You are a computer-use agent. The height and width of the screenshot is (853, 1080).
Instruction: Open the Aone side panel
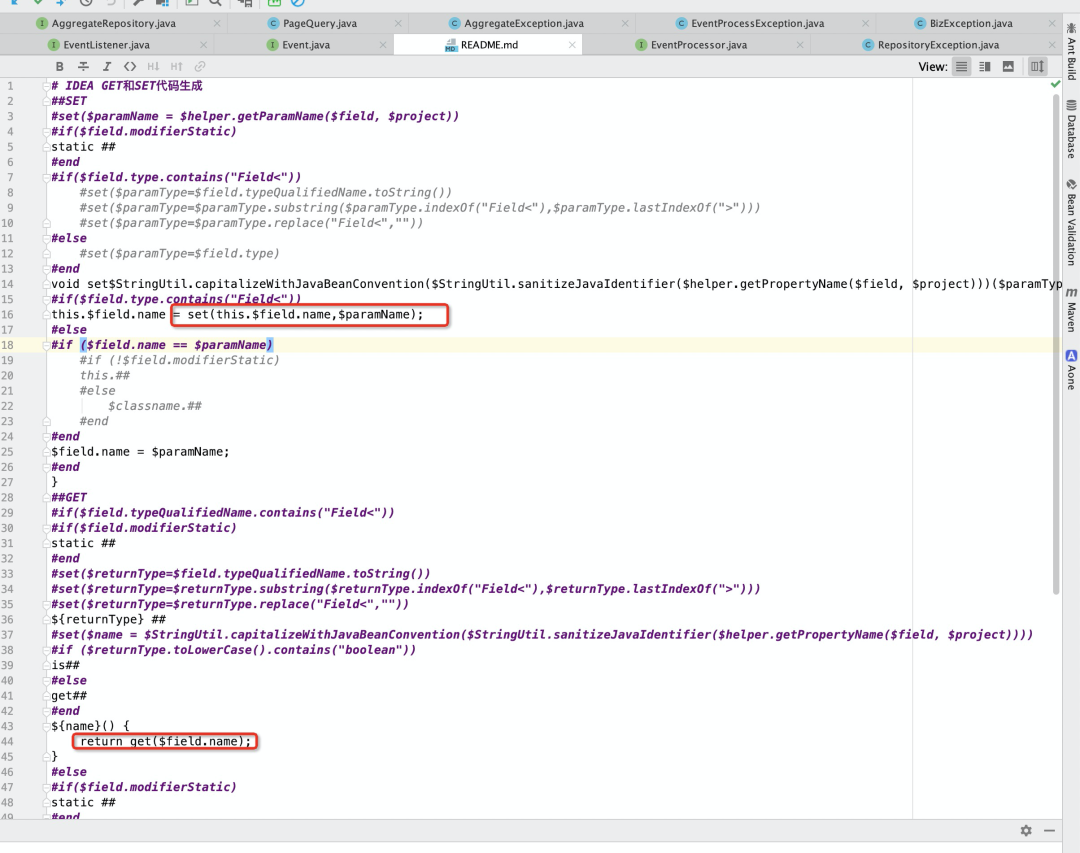point(1071,369)
